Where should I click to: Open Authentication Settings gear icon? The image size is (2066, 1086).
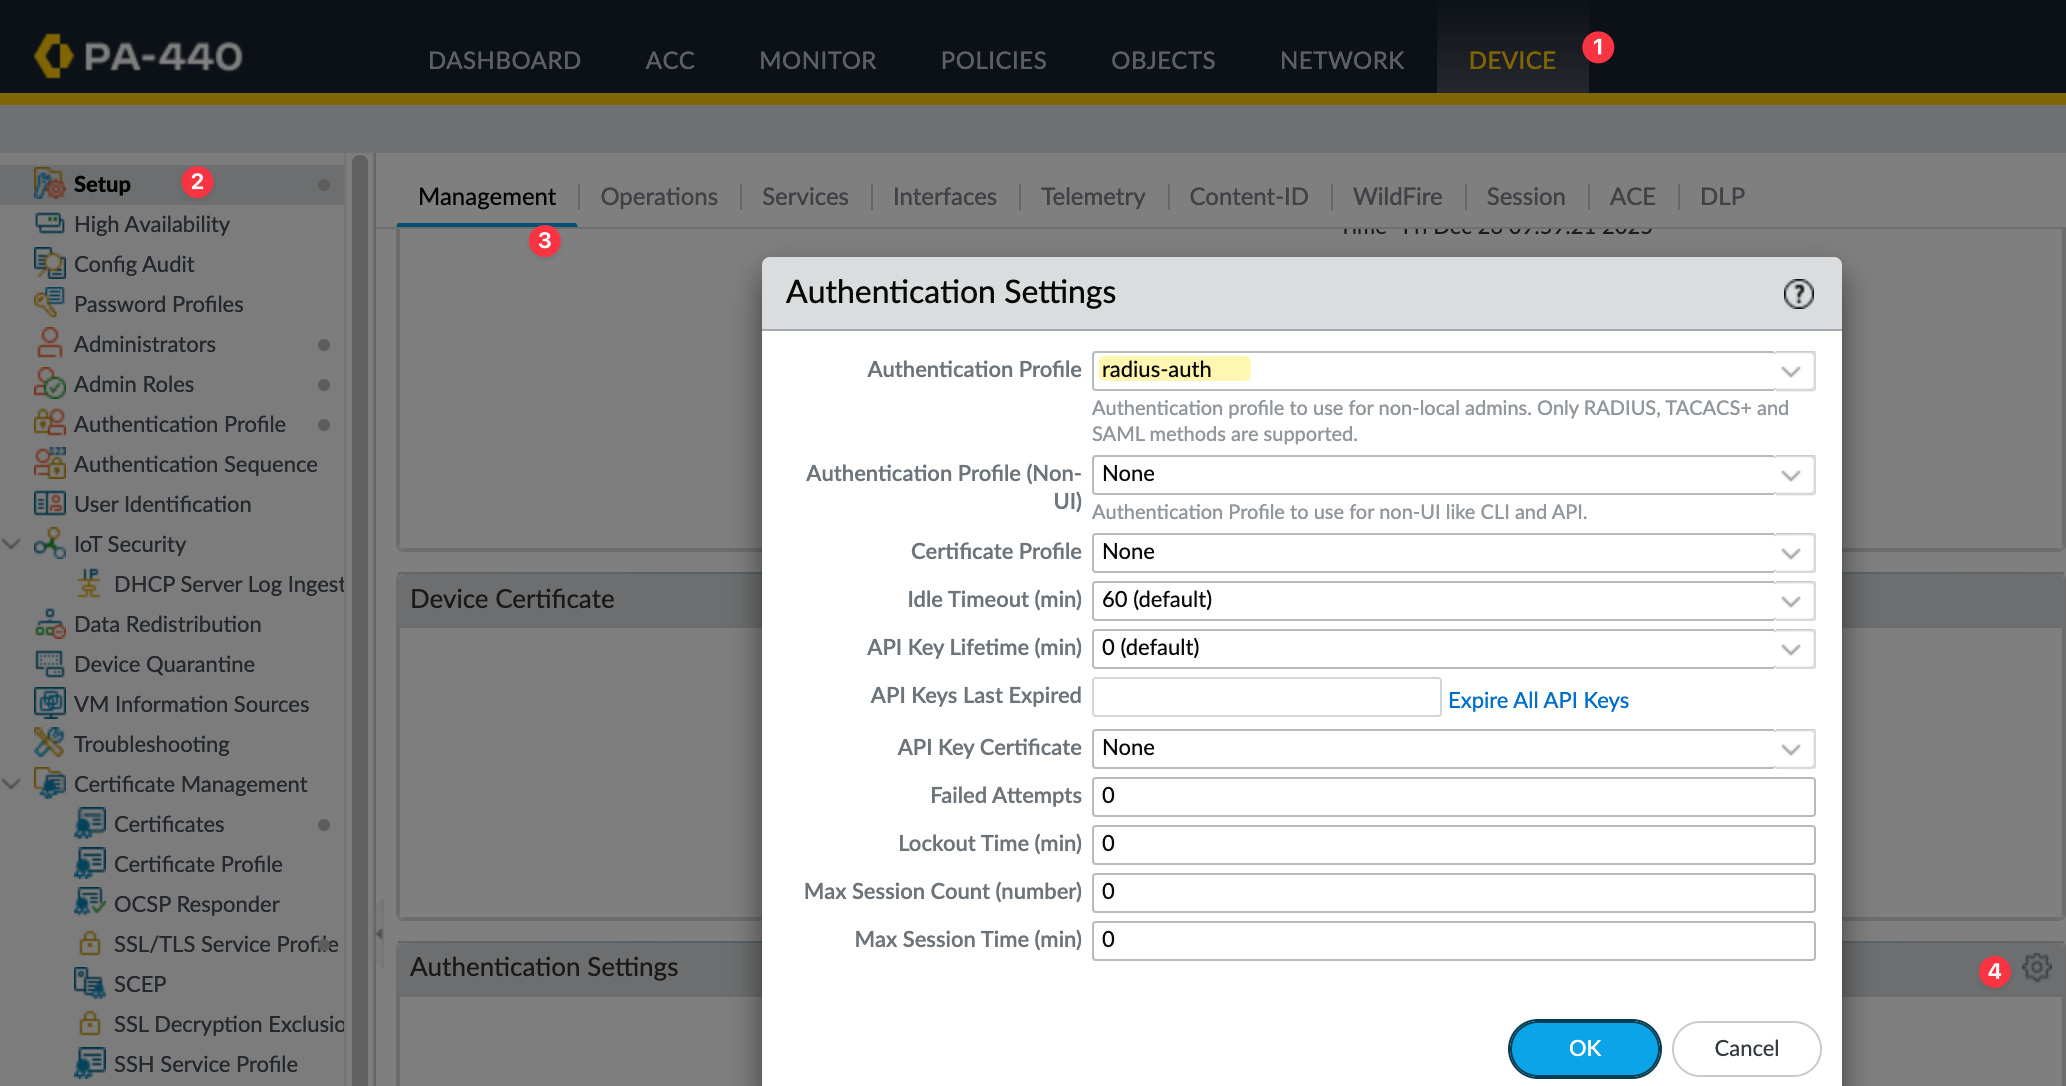point(2036,967)
